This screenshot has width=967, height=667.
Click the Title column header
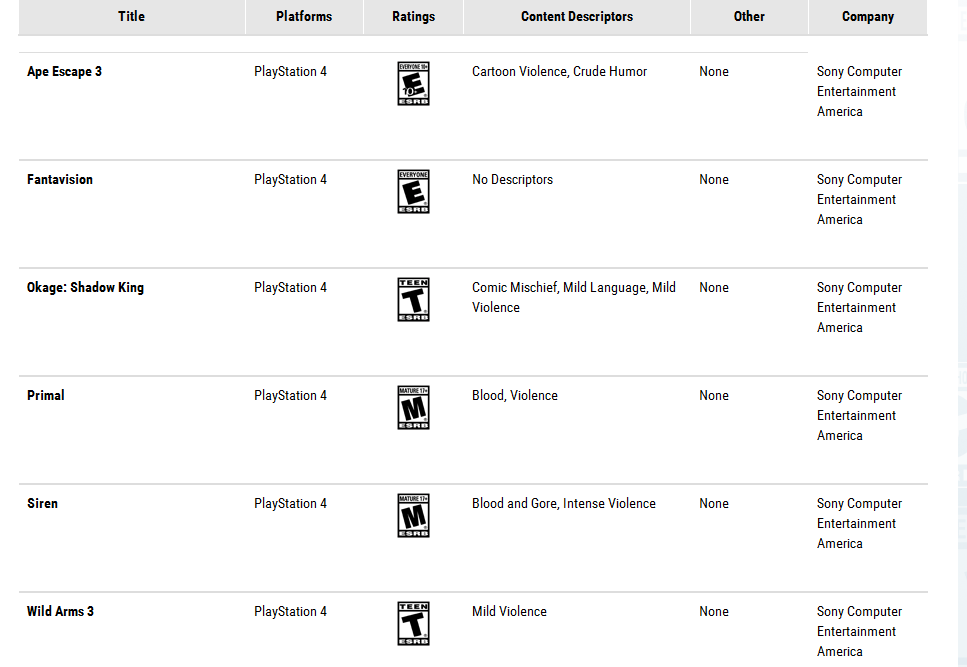[x=131, y=17]
